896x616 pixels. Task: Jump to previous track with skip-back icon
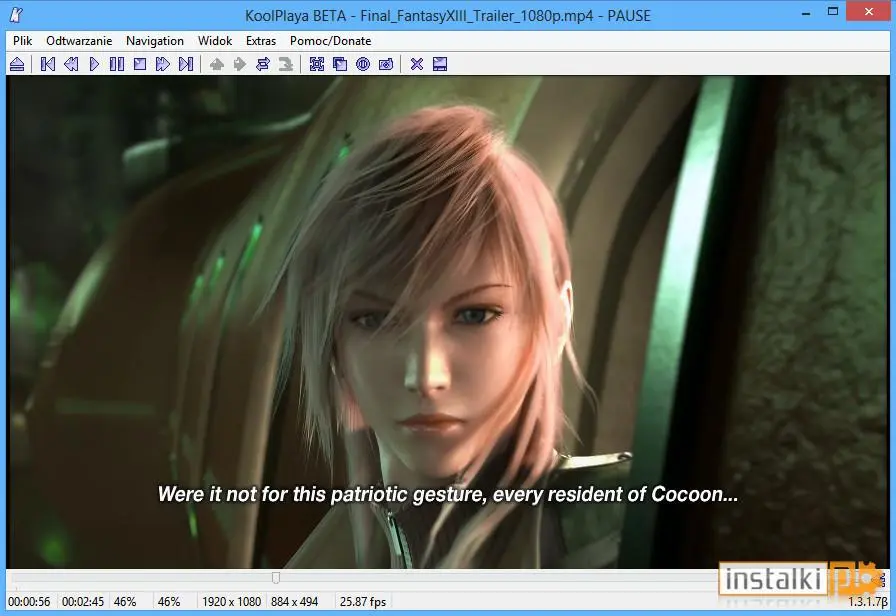(48, 64)
